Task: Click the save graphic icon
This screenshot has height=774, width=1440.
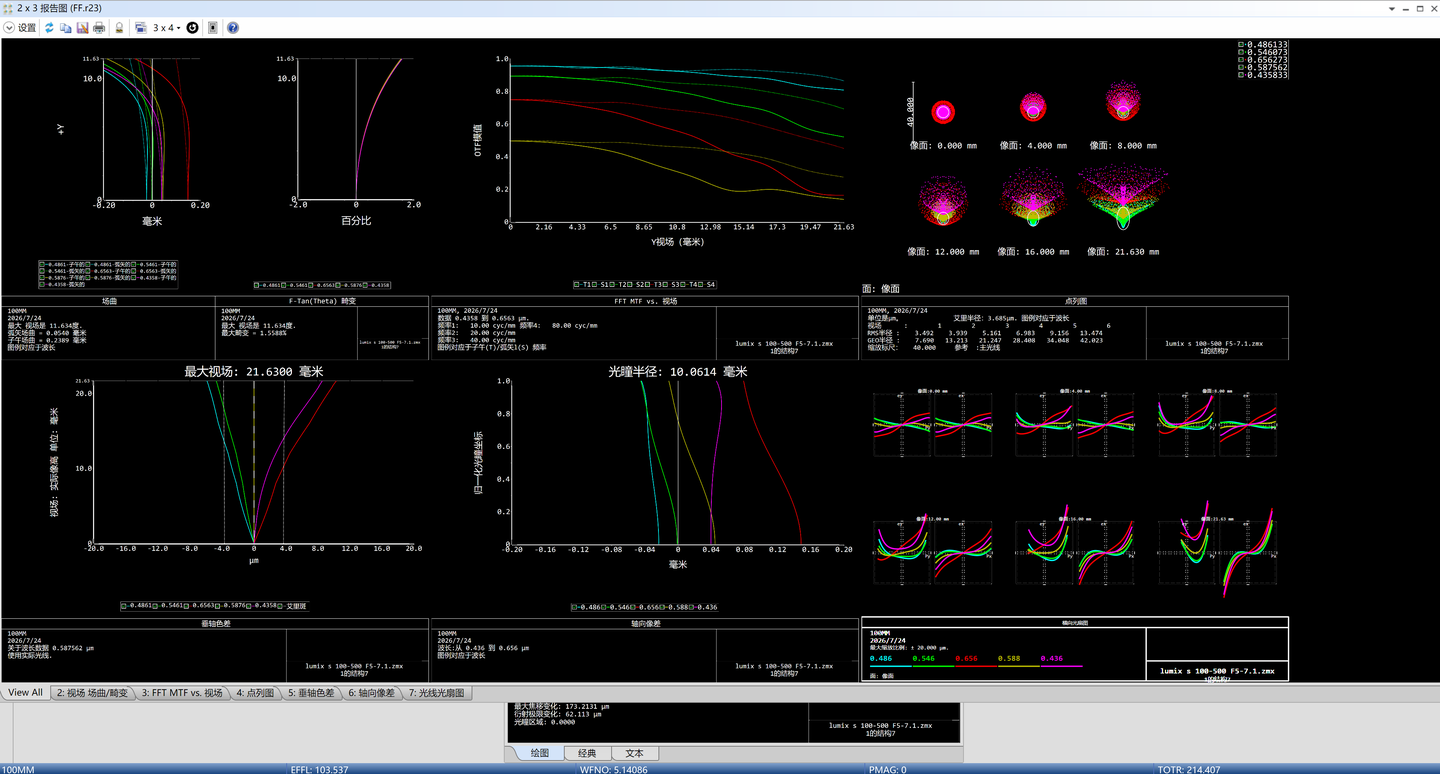Action: pos(82,28)
